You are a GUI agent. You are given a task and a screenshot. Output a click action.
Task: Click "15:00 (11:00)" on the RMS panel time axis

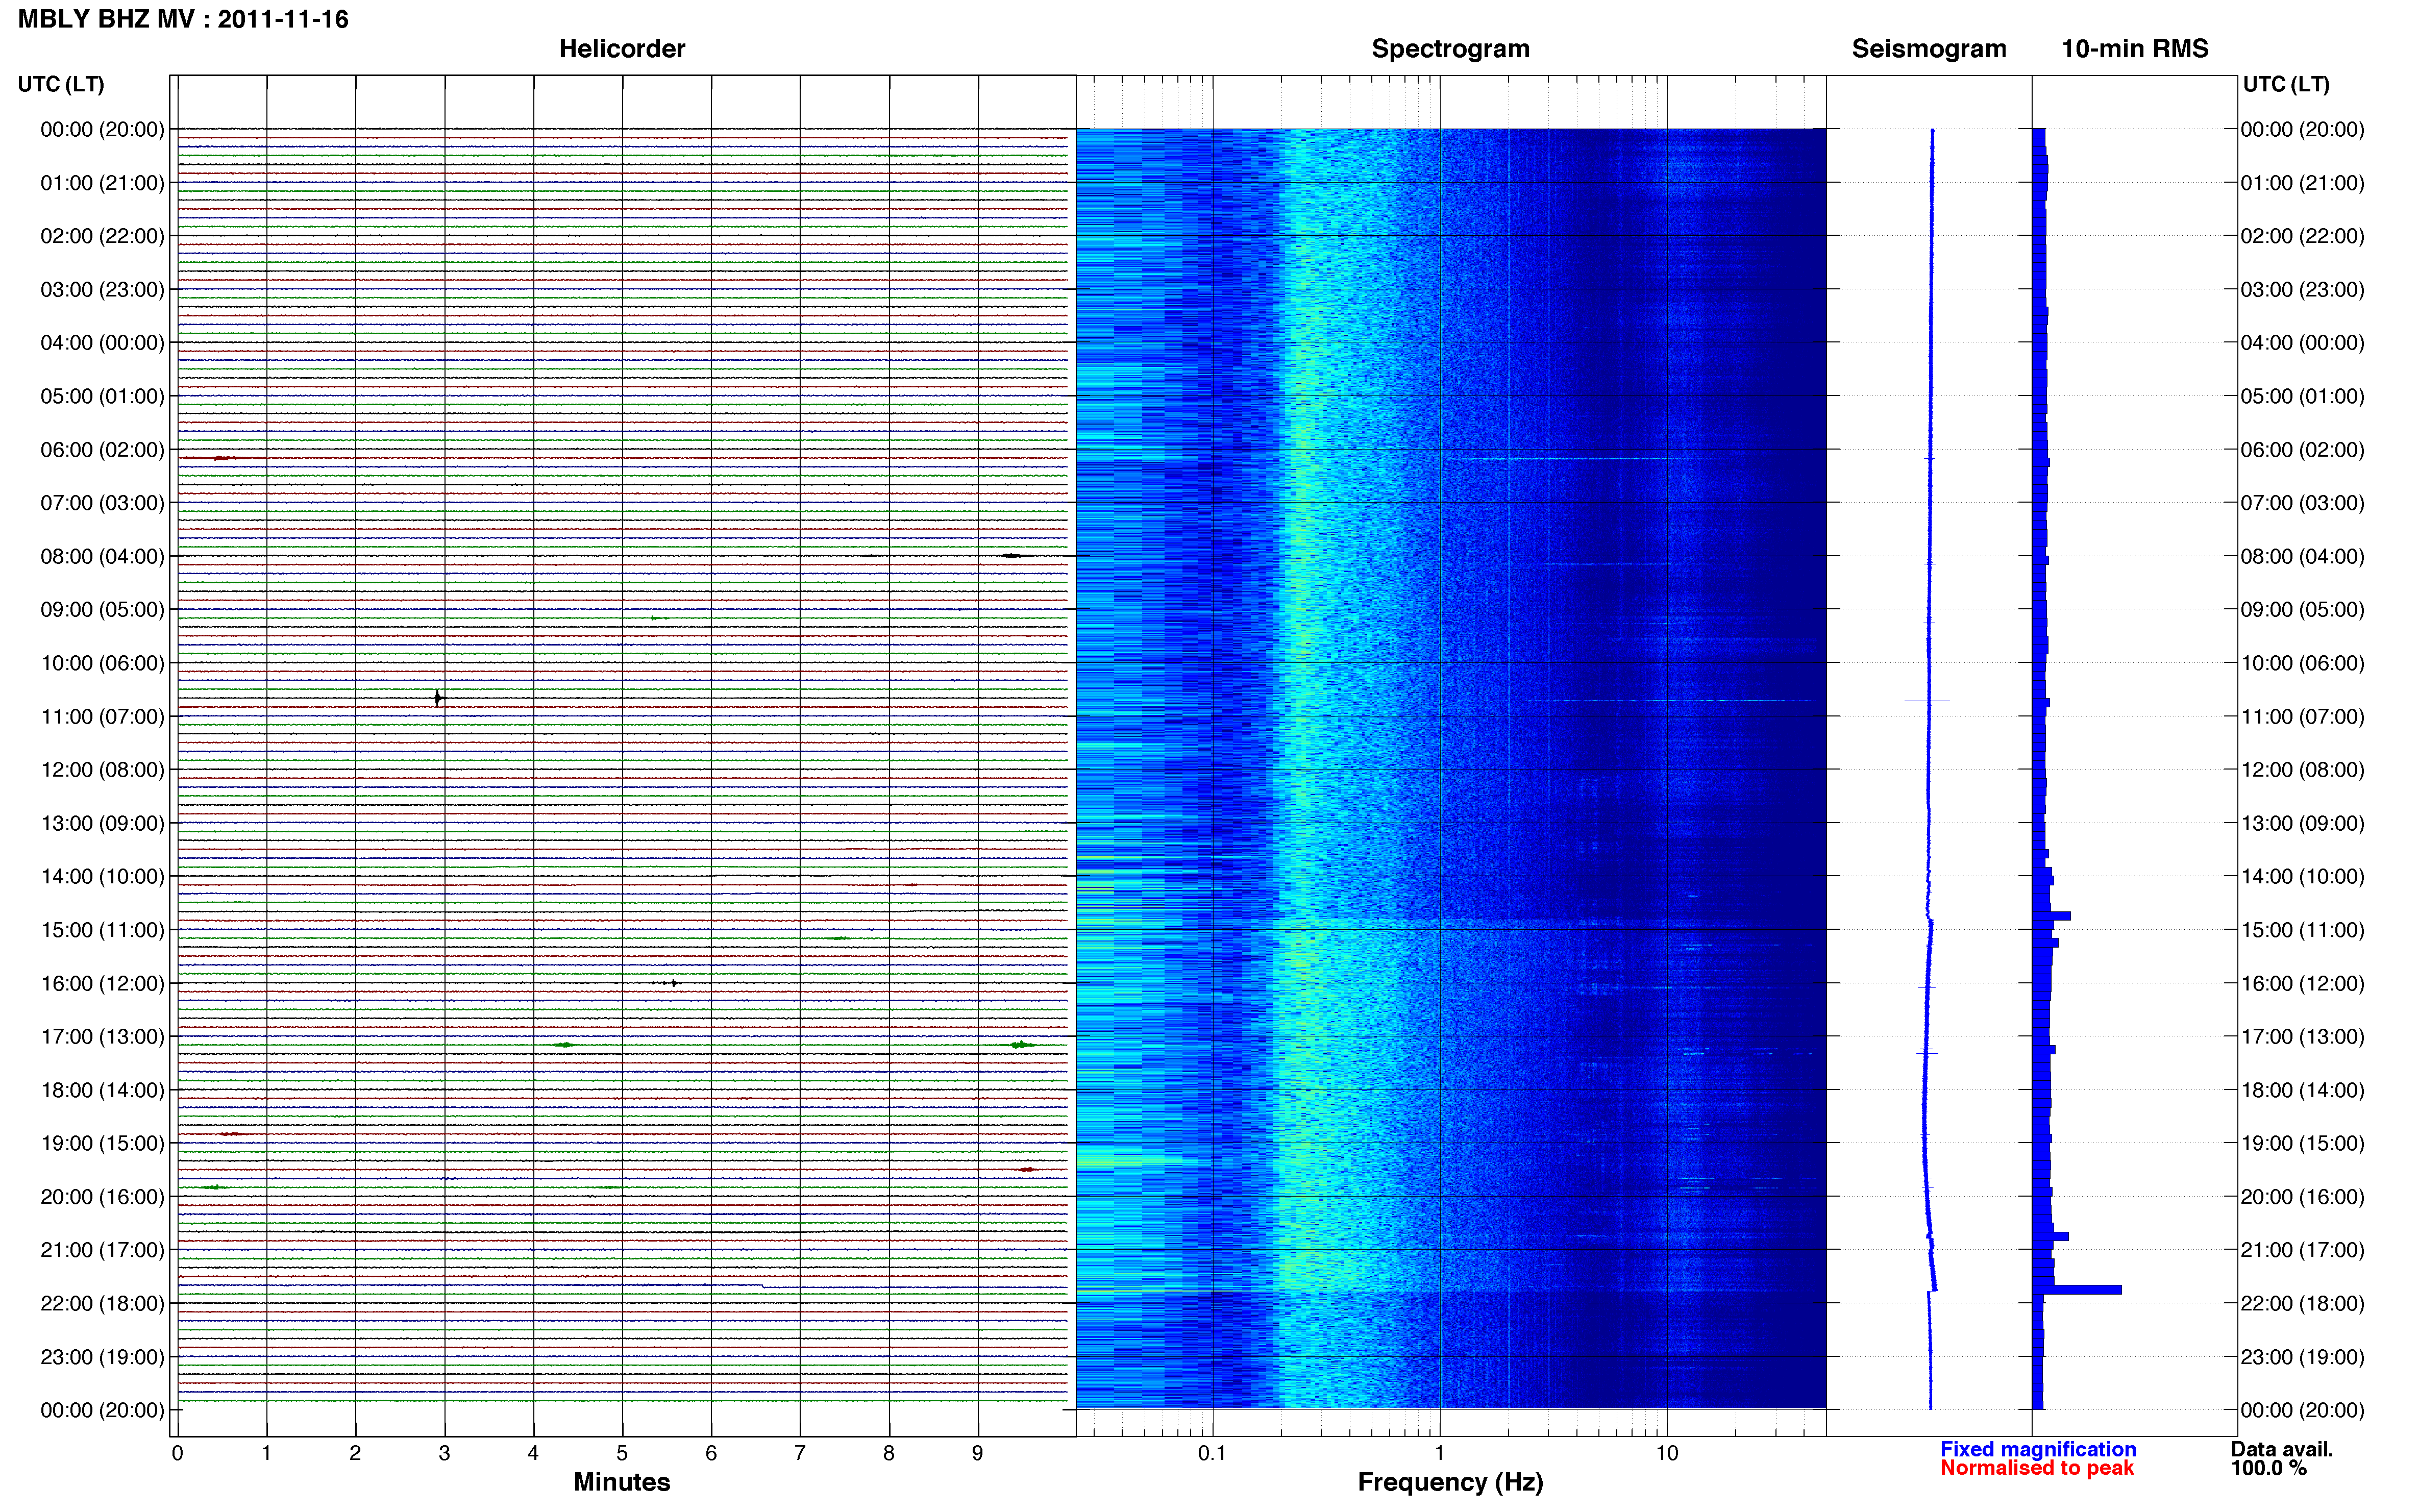pos(2302,930)
